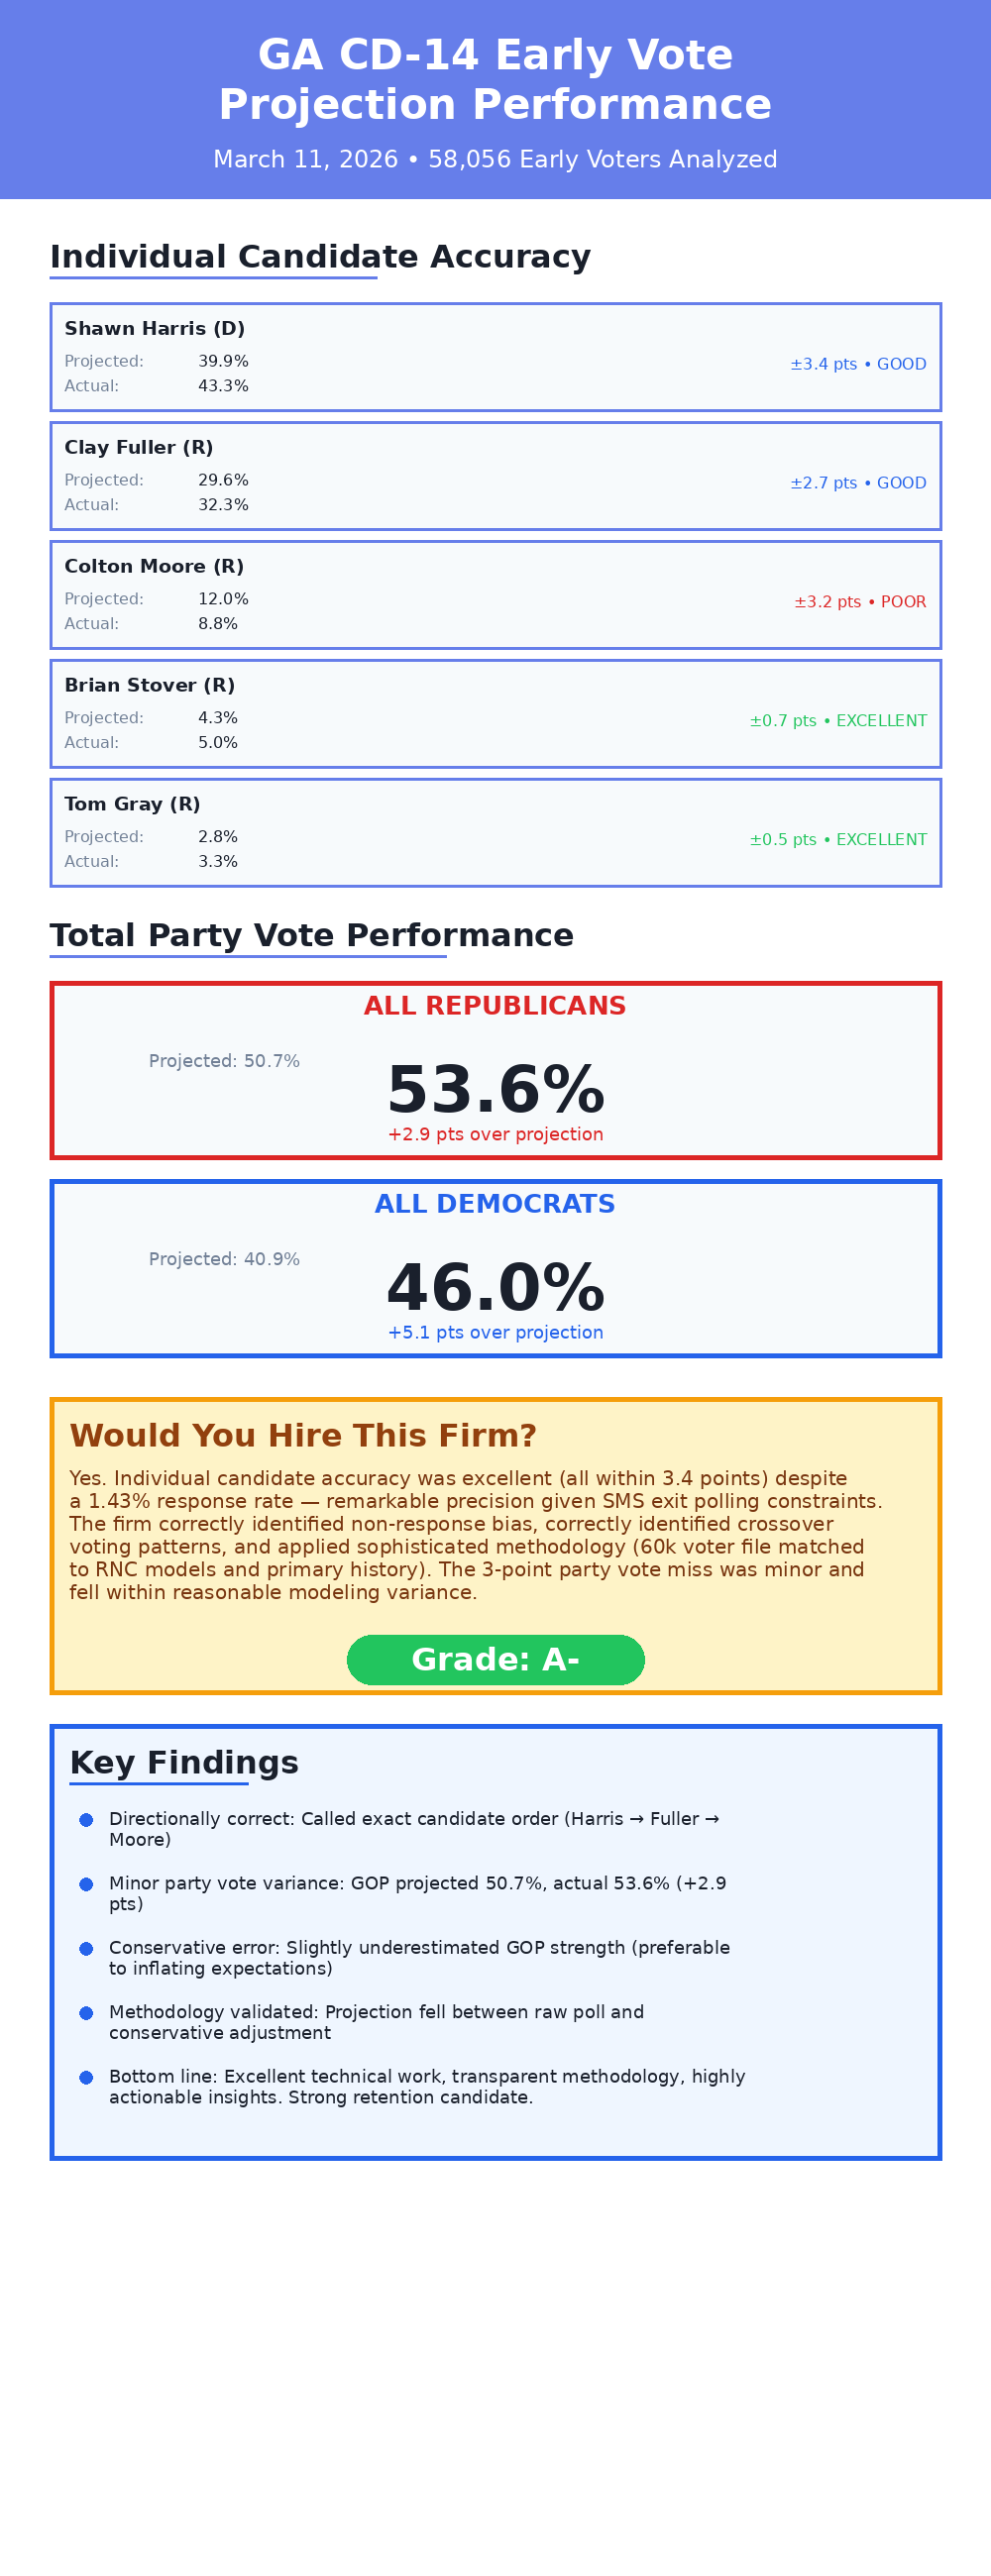Click Brian Stover's ±0.7 pts EXCELLENT rating
This screenshot has height=2576, width=991.
(x=838, y=721)
